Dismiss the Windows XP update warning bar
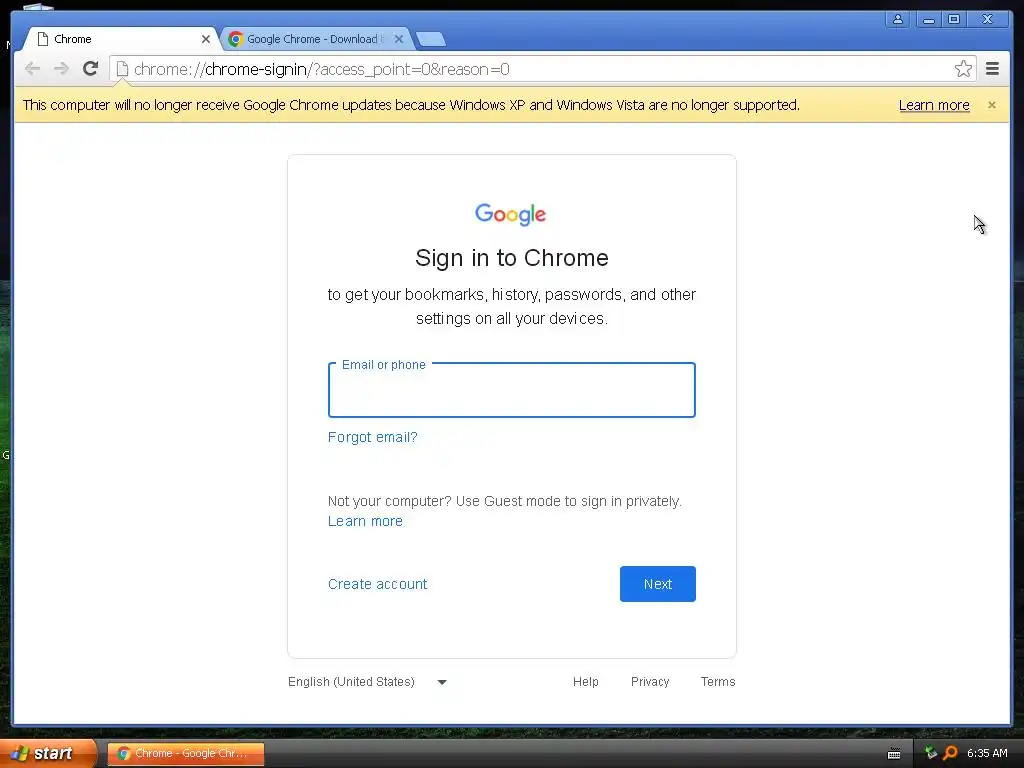 (x=992, y=105)
